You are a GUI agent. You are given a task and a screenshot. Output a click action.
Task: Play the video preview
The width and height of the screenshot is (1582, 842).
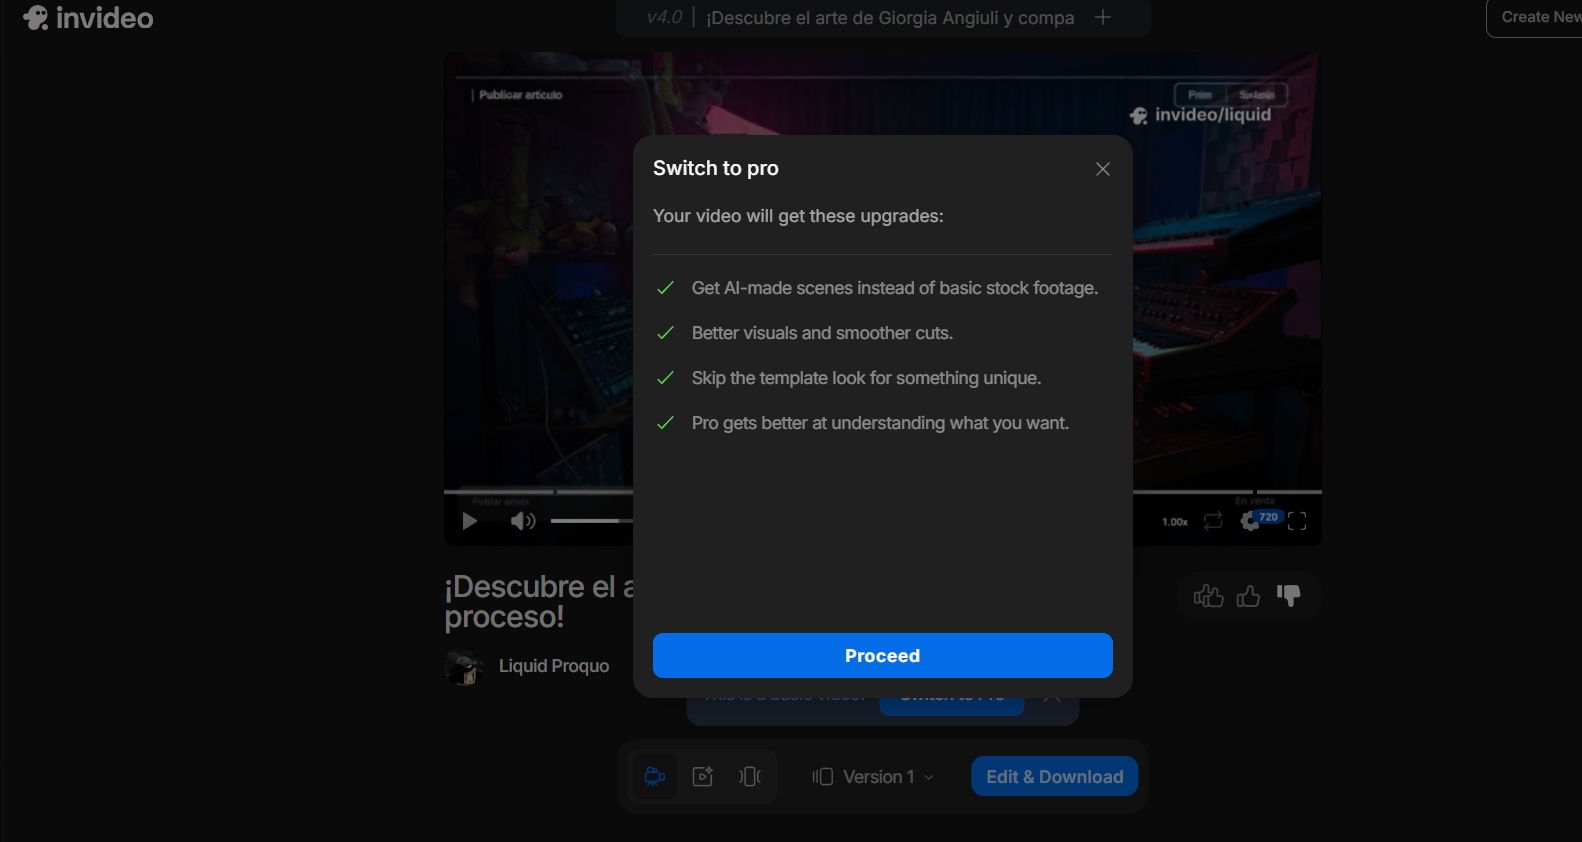point(469,521)
